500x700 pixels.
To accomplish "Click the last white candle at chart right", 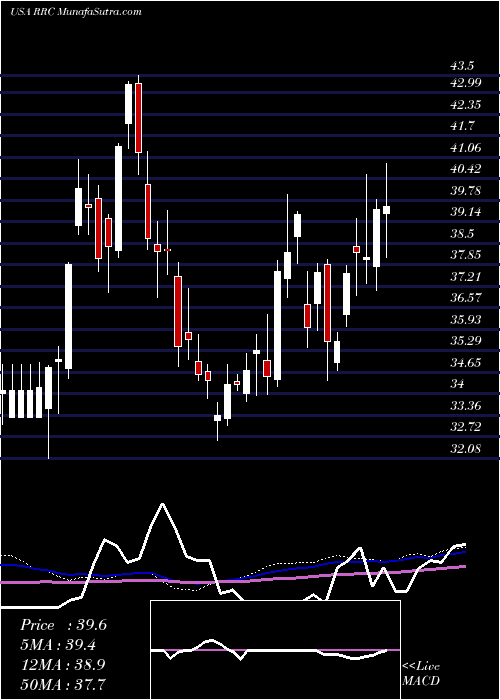I will point(387,210).
